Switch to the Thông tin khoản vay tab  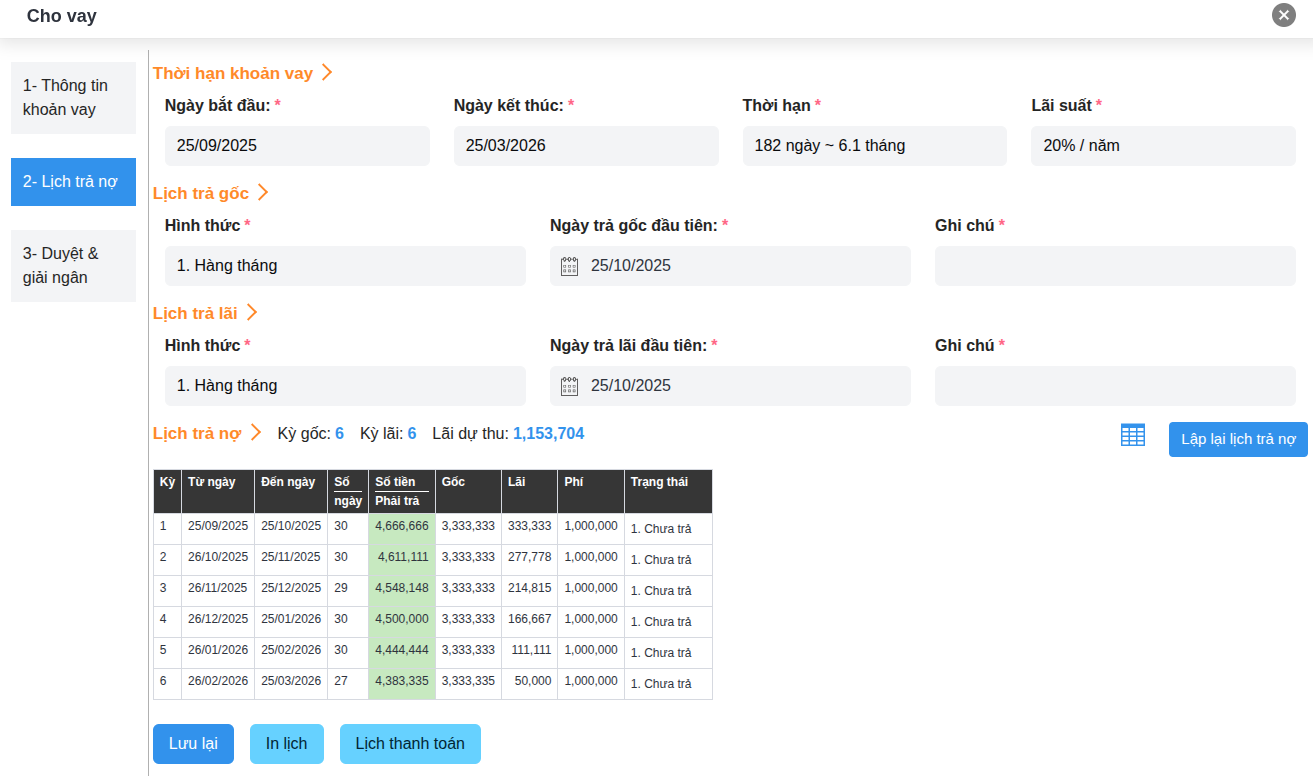click(73, 98)
